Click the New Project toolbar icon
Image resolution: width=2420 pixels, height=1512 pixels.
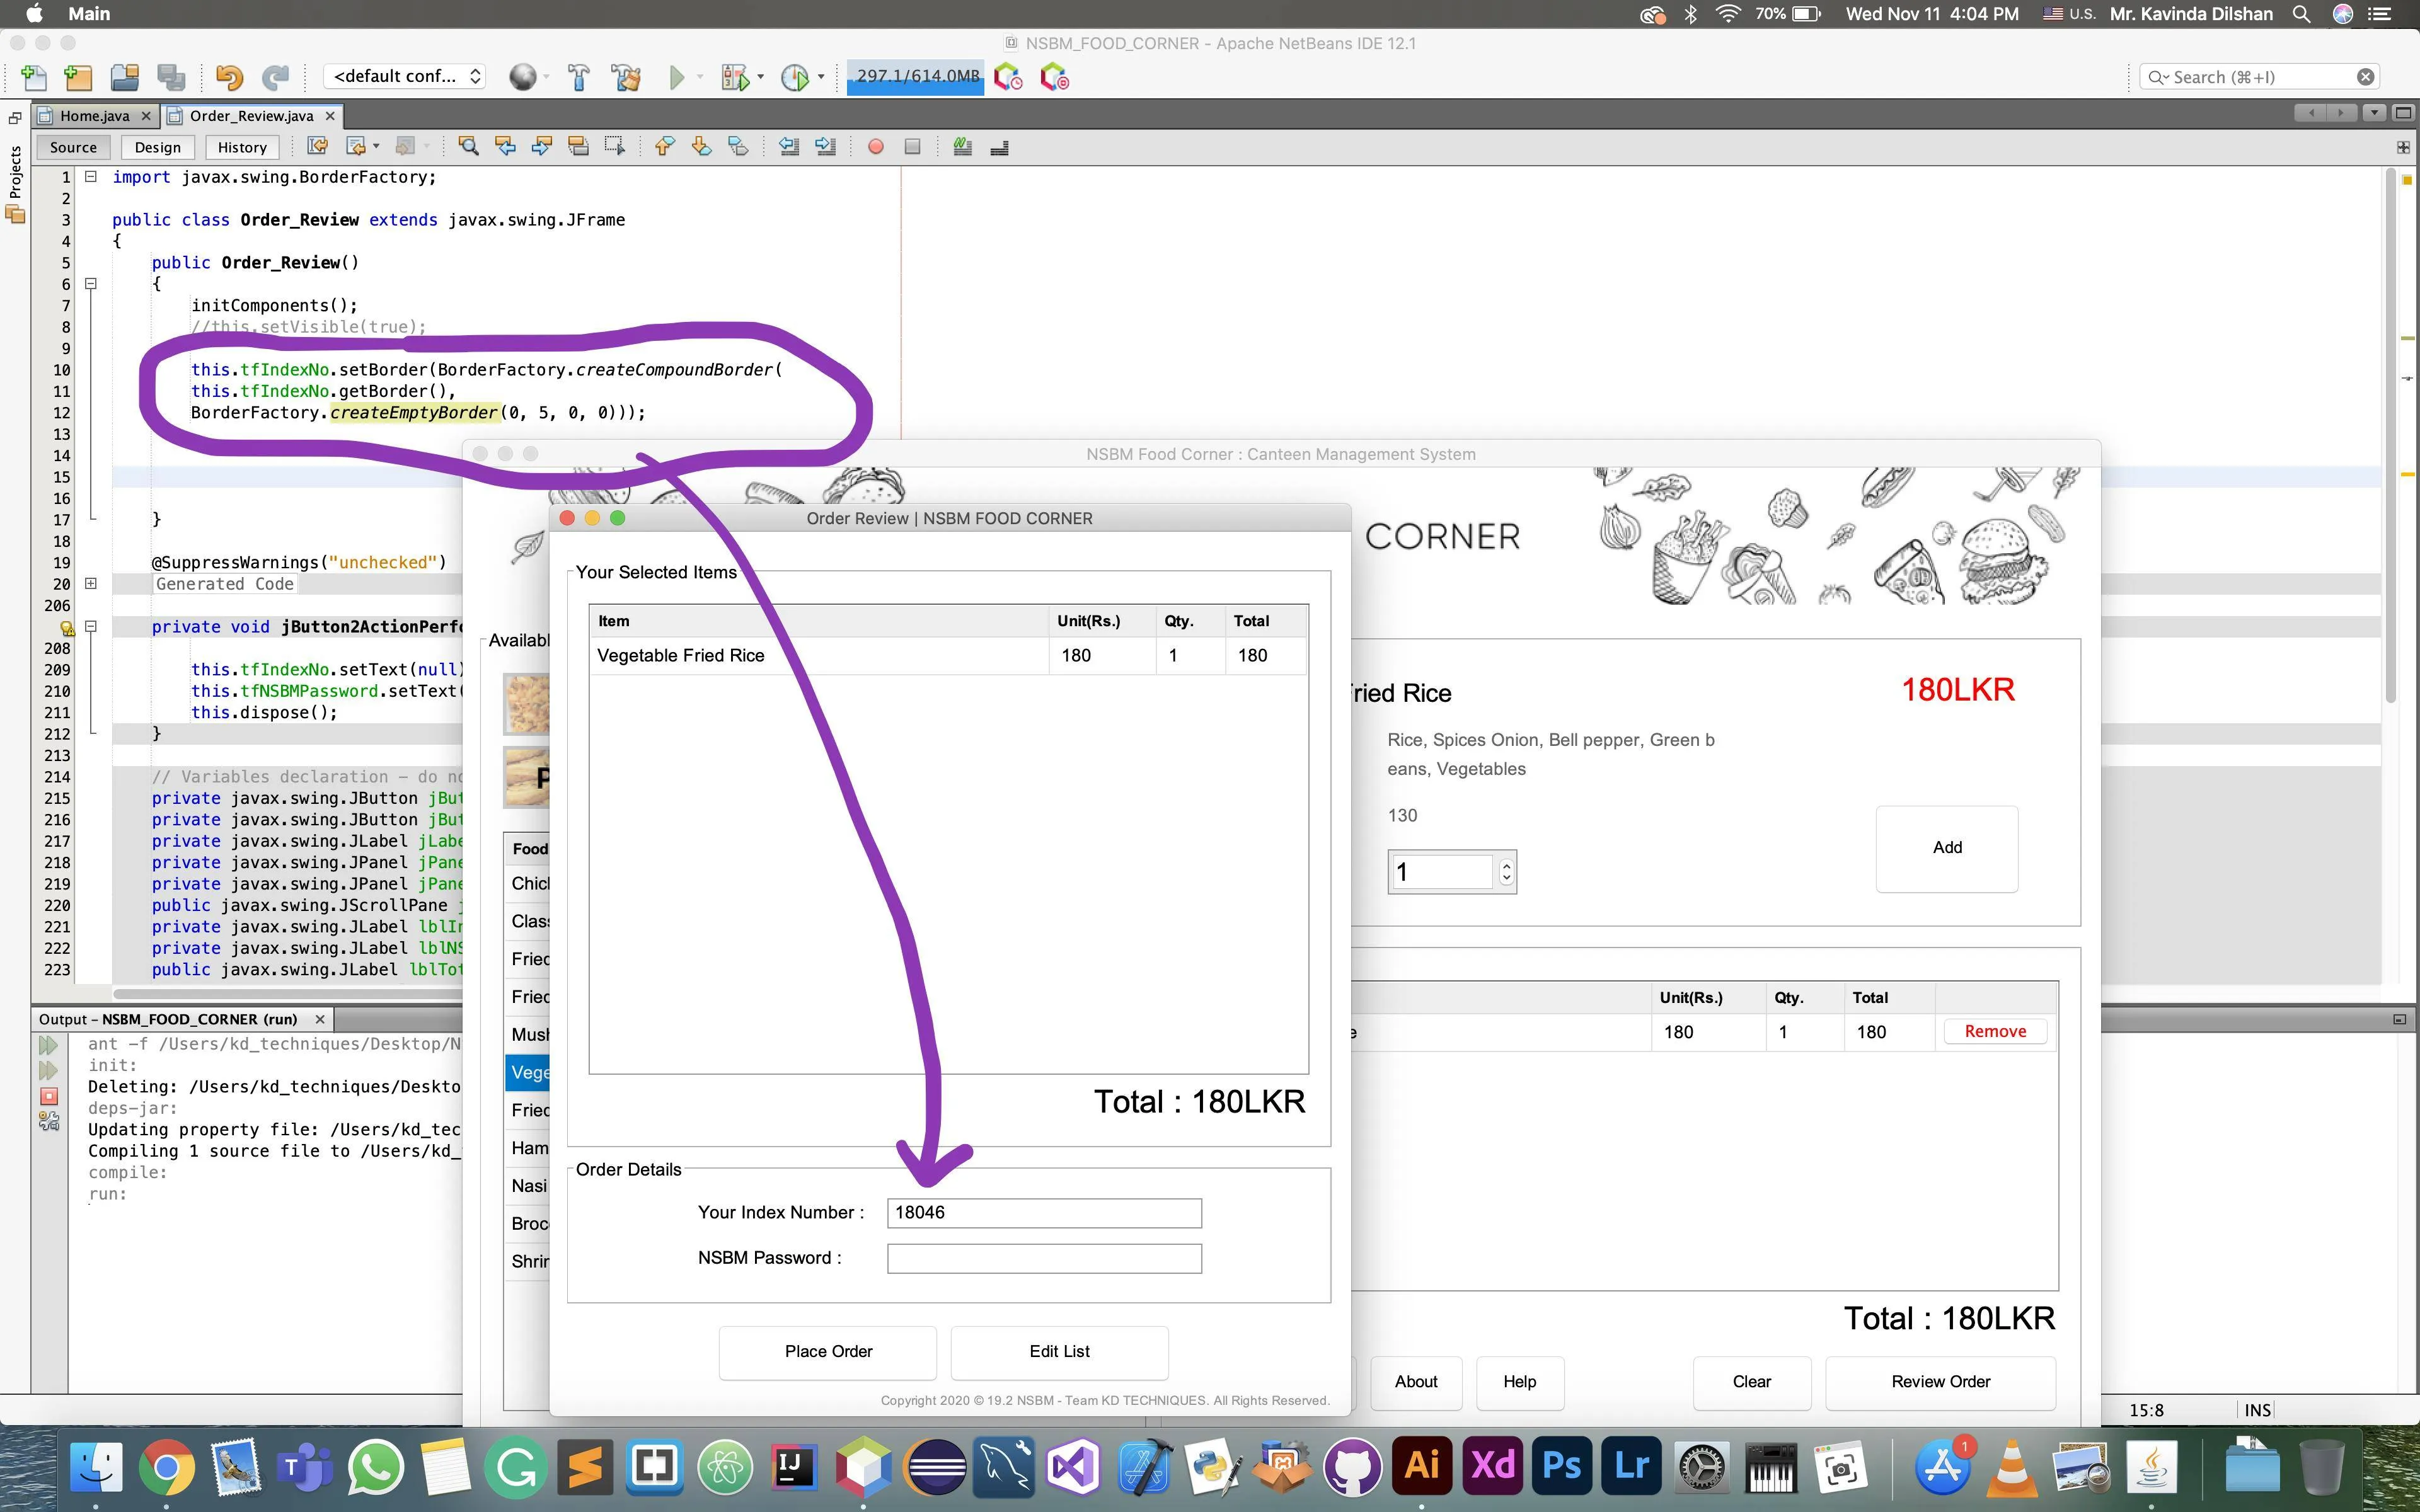[x=77, y=77]
